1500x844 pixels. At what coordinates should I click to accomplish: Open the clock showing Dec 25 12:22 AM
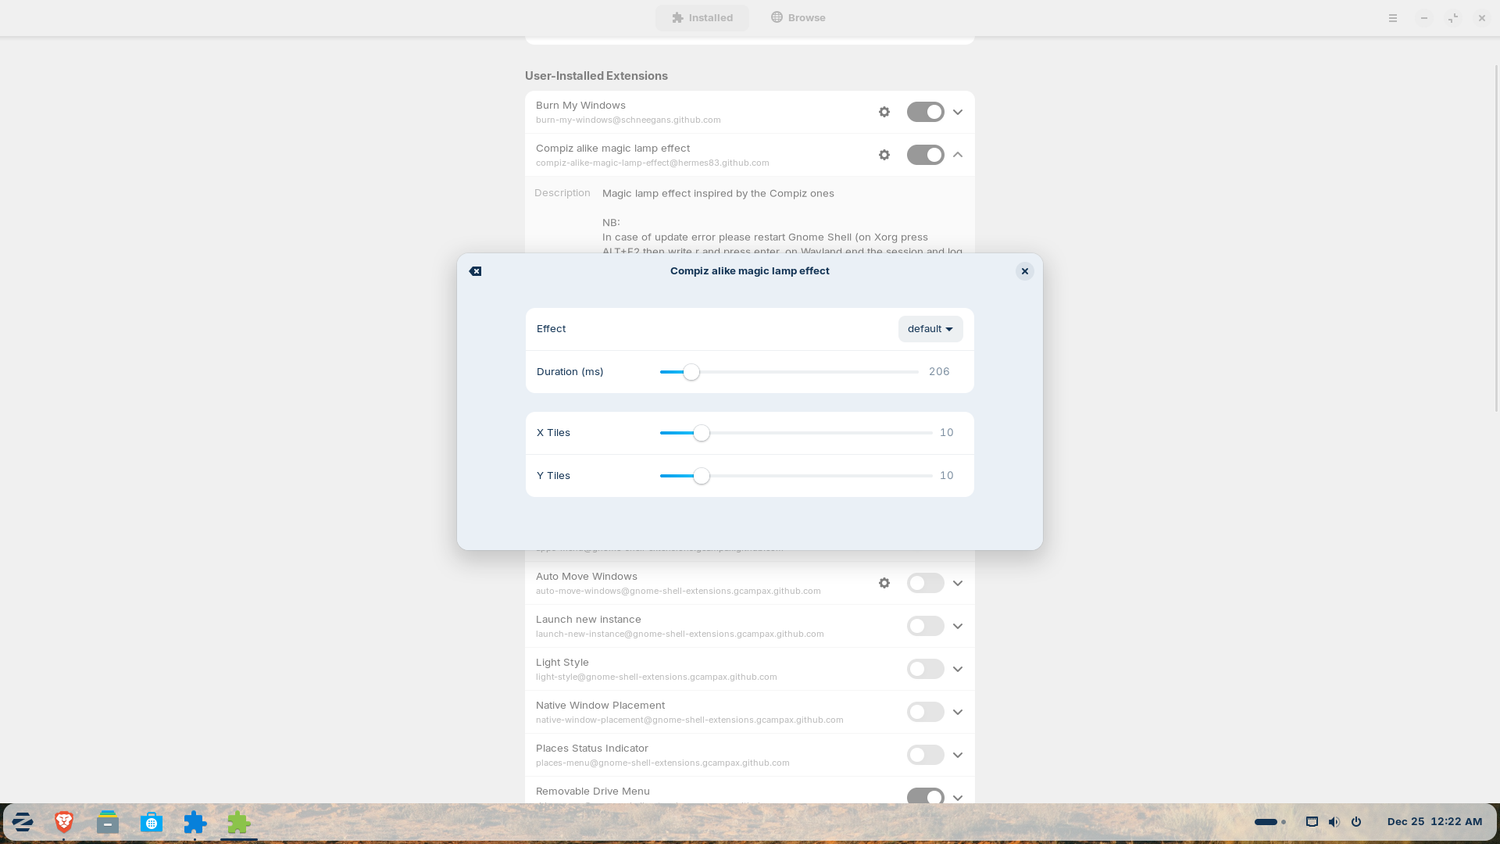tap(1434, 822)
